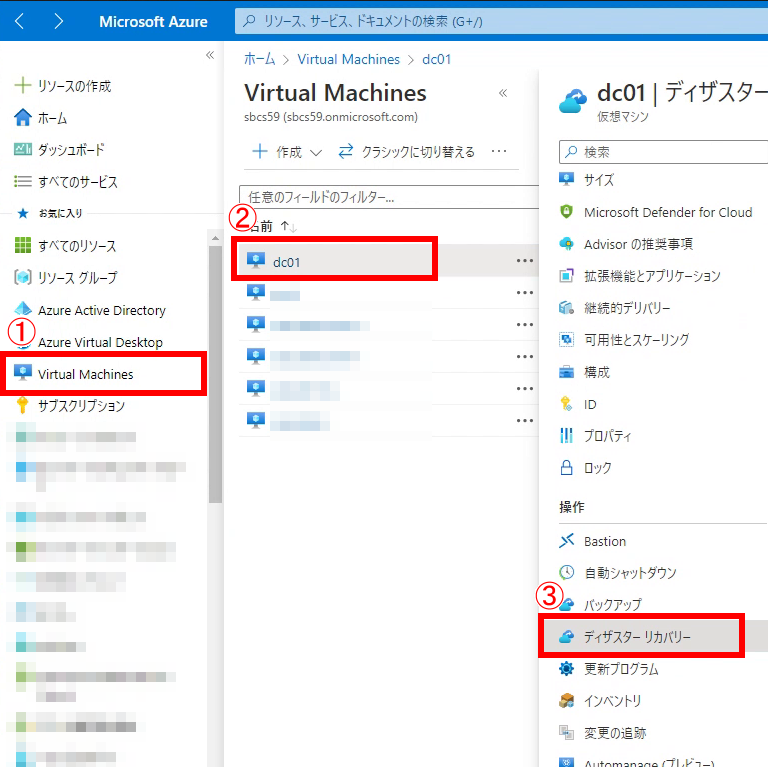Open 可用性とスケーリング
Screen dimensions: 768x767
coord(624,339)
